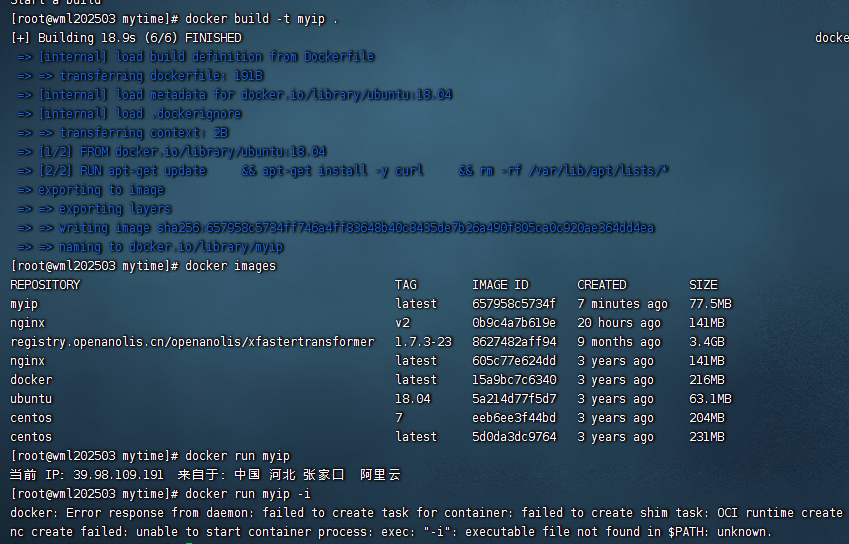Click tag '7' of centos row
This screenshot has width=849, height=544.
(x=399, y=418)
